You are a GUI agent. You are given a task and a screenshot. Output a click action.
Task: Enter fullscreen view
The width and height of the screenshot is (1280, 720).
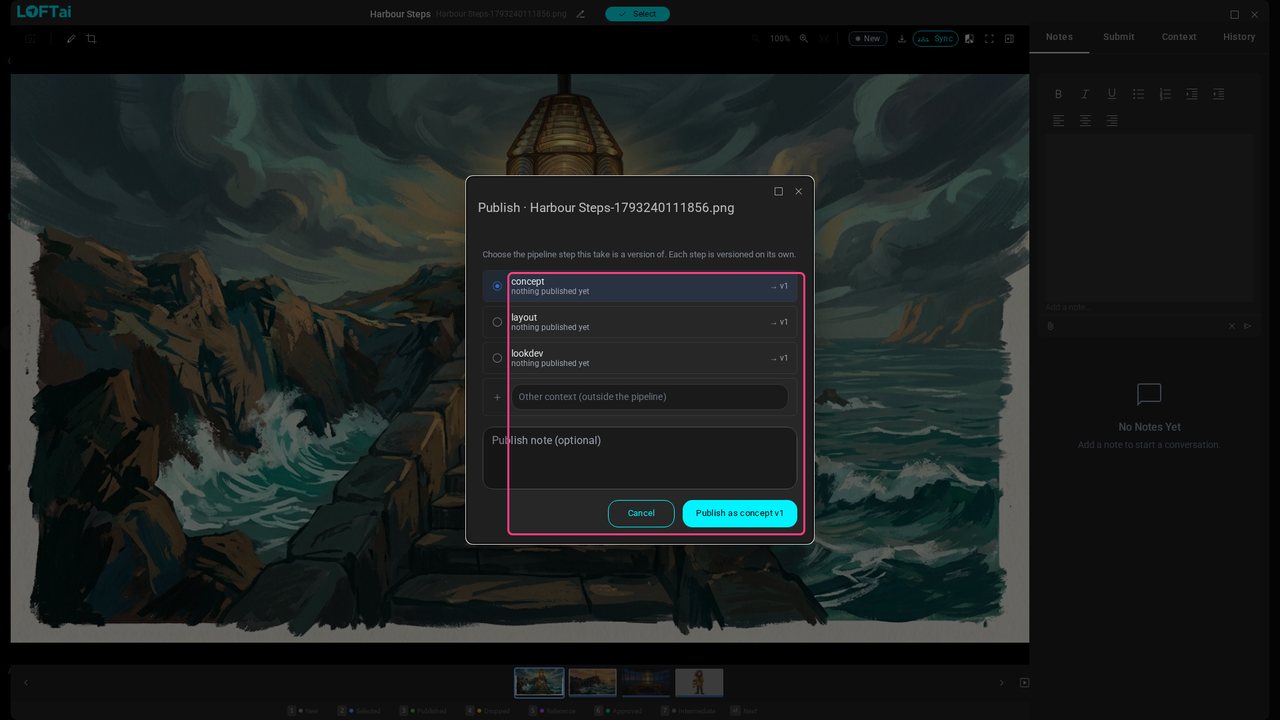tap(989, 39)
